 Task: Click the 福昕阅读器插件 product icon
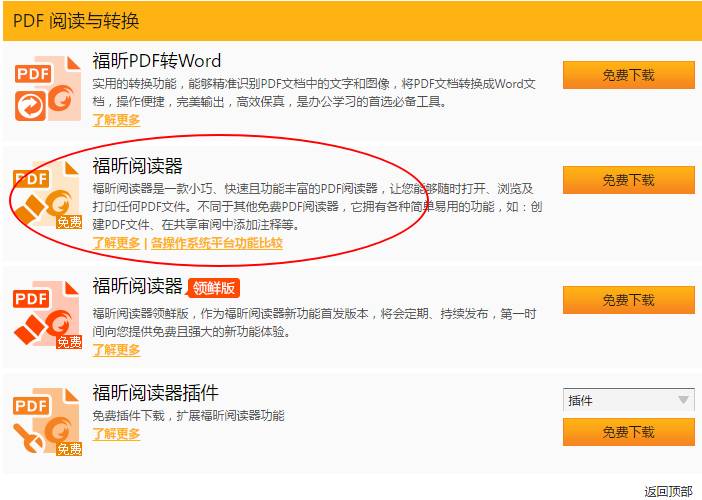47,422
